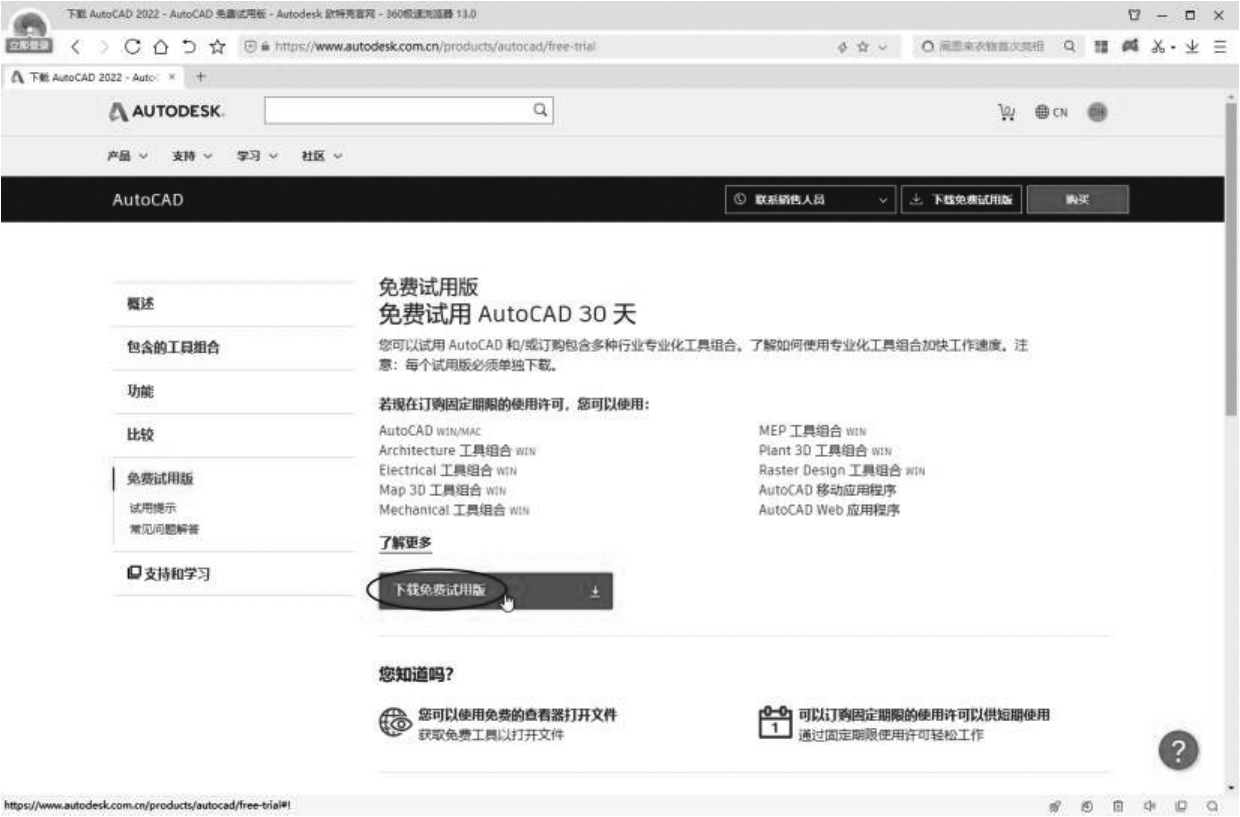Click the circled 下载免费试用版 button
The image size is (1240, 817).
[440, 590]
